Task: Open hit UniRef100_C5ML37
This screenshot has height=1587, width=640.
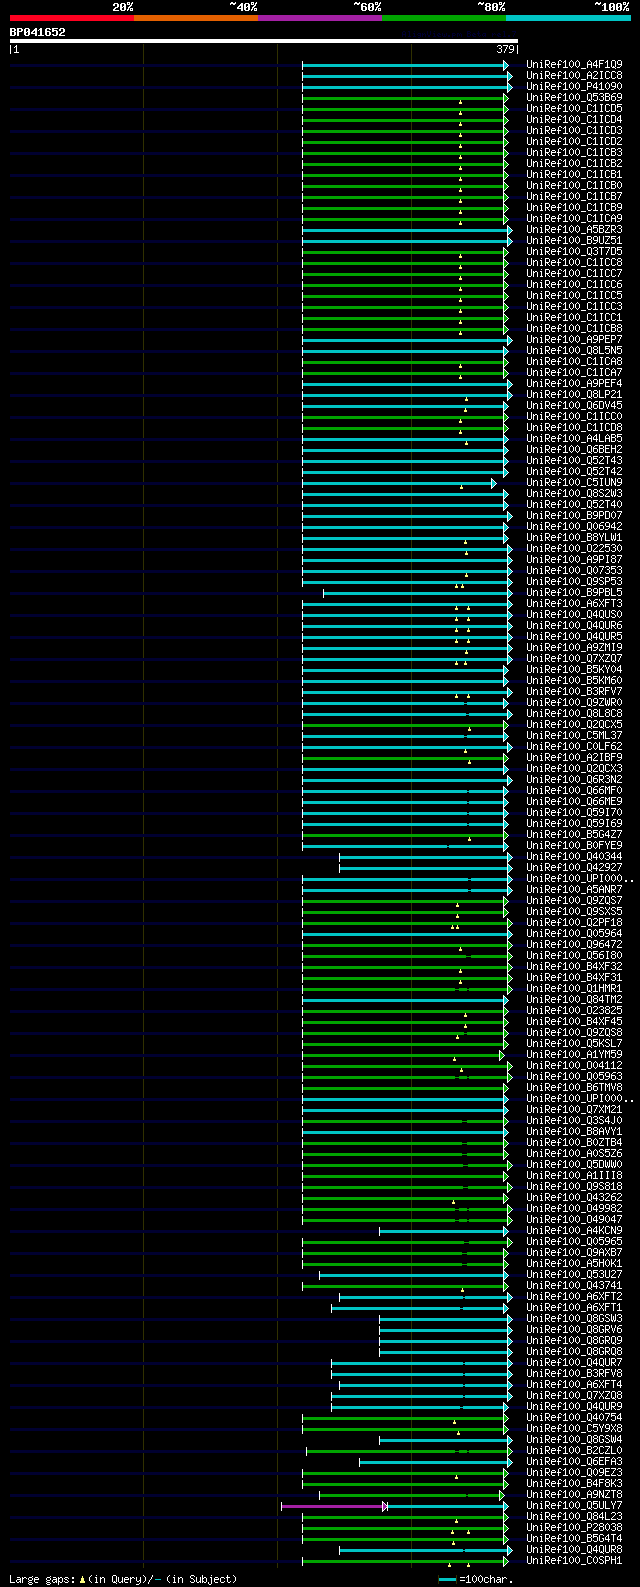Action: tap(574, 735)
